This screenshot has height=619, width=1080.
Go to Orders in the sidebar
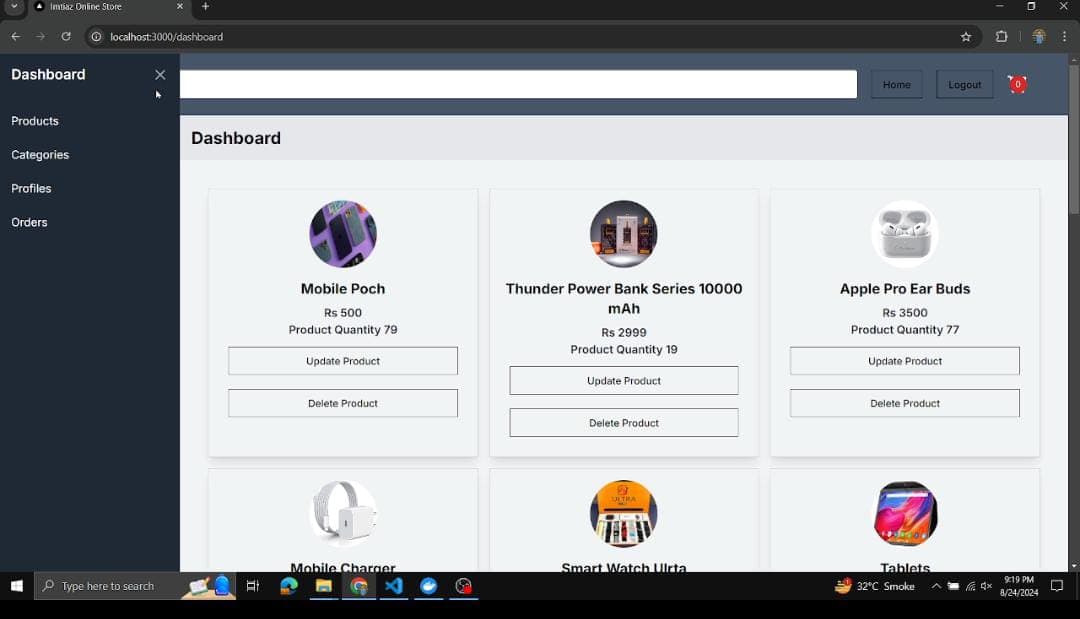(x=29, y=222)
